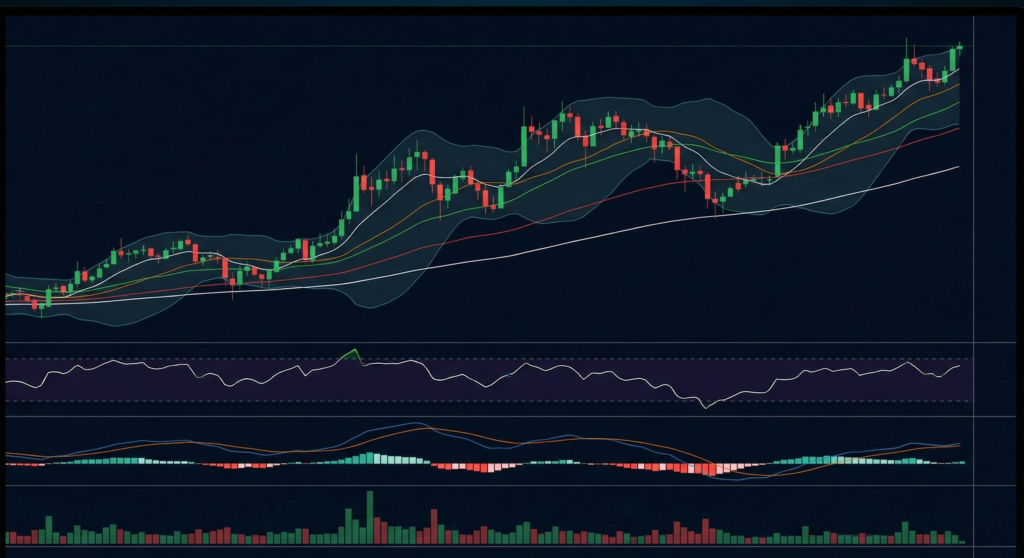Click the blue MACD line peak
Screen dimensions: 1024x558
click(x=412, y=424)
